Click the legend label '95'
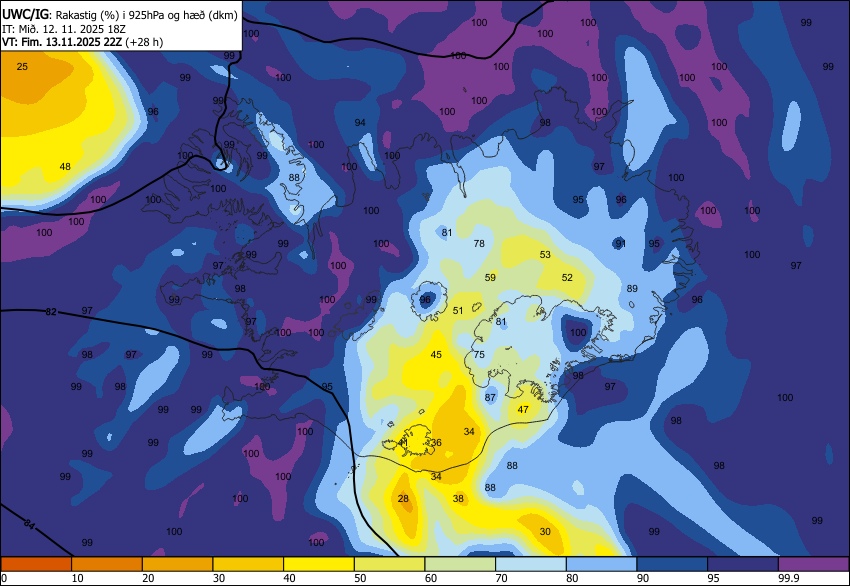The width and height of the screenshot is (850, 586). click(714, 578)
